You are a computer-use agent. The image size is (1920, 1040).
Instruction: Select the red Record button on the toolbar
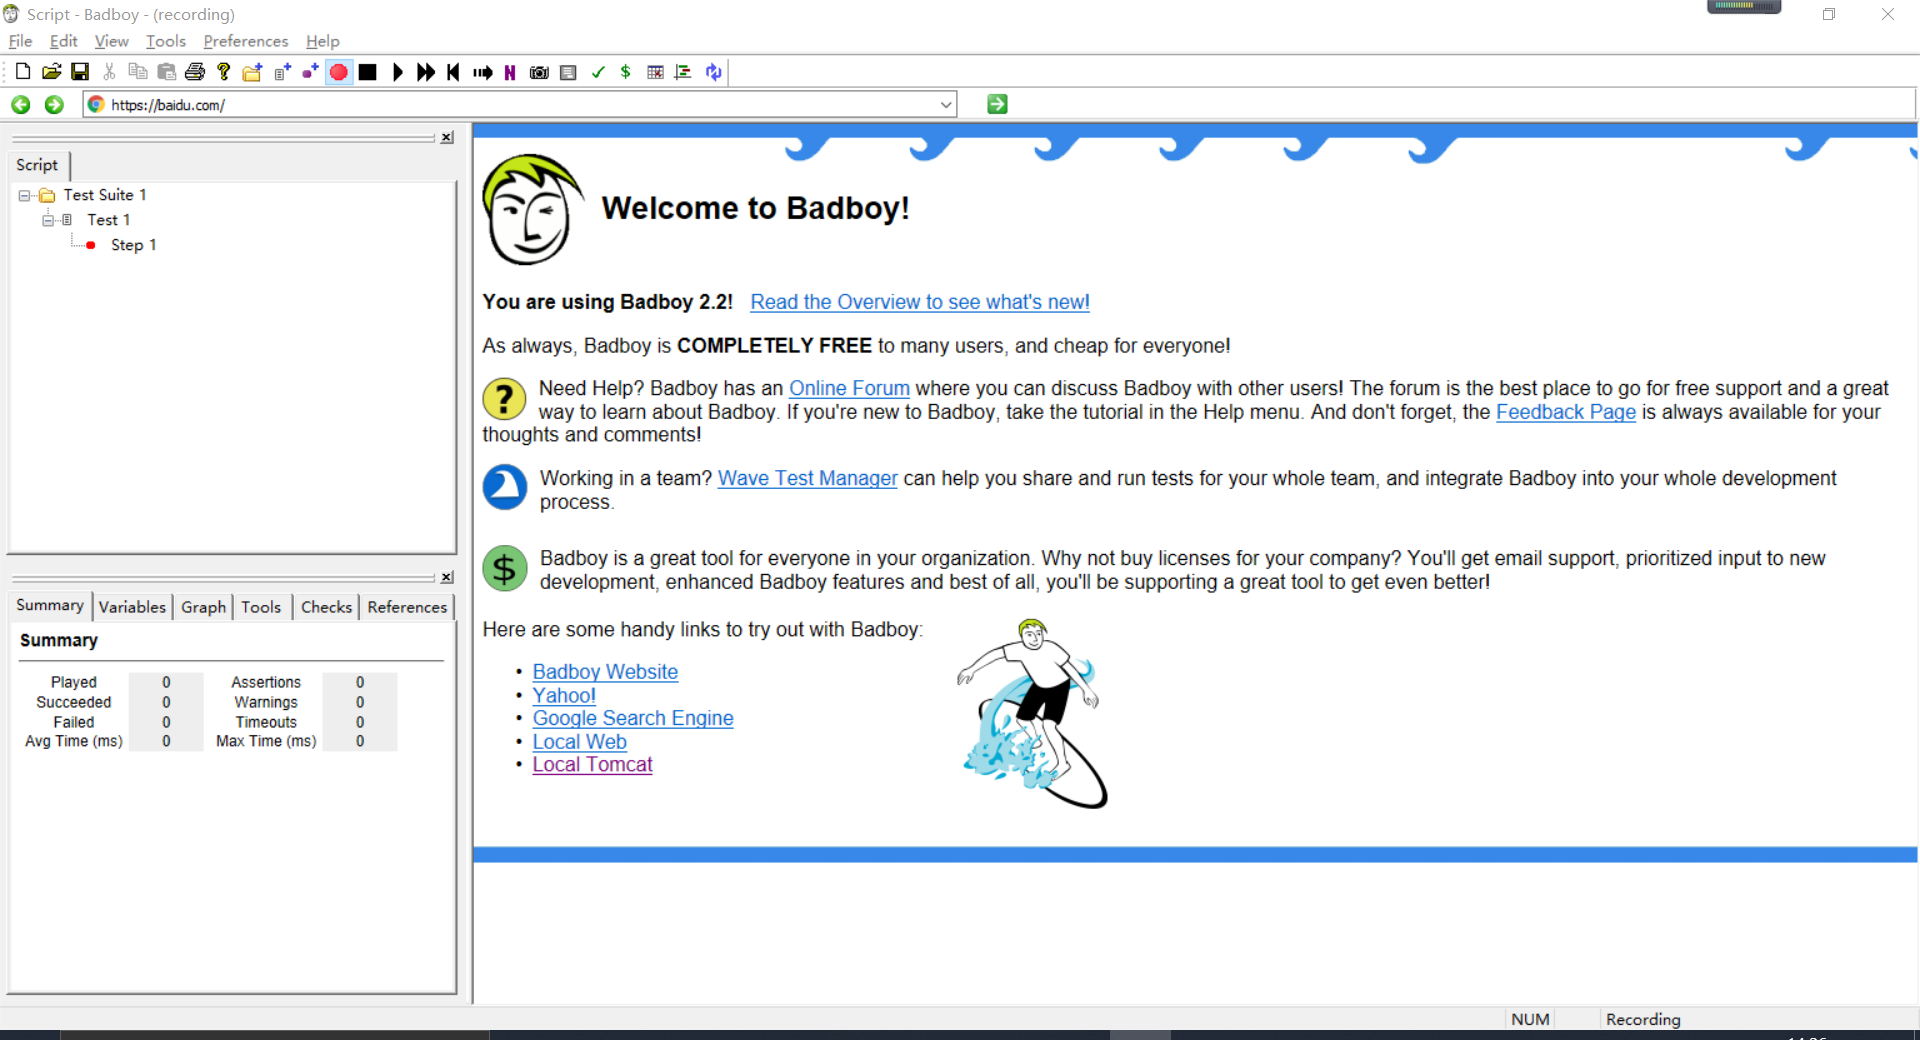tap(338, 71)
